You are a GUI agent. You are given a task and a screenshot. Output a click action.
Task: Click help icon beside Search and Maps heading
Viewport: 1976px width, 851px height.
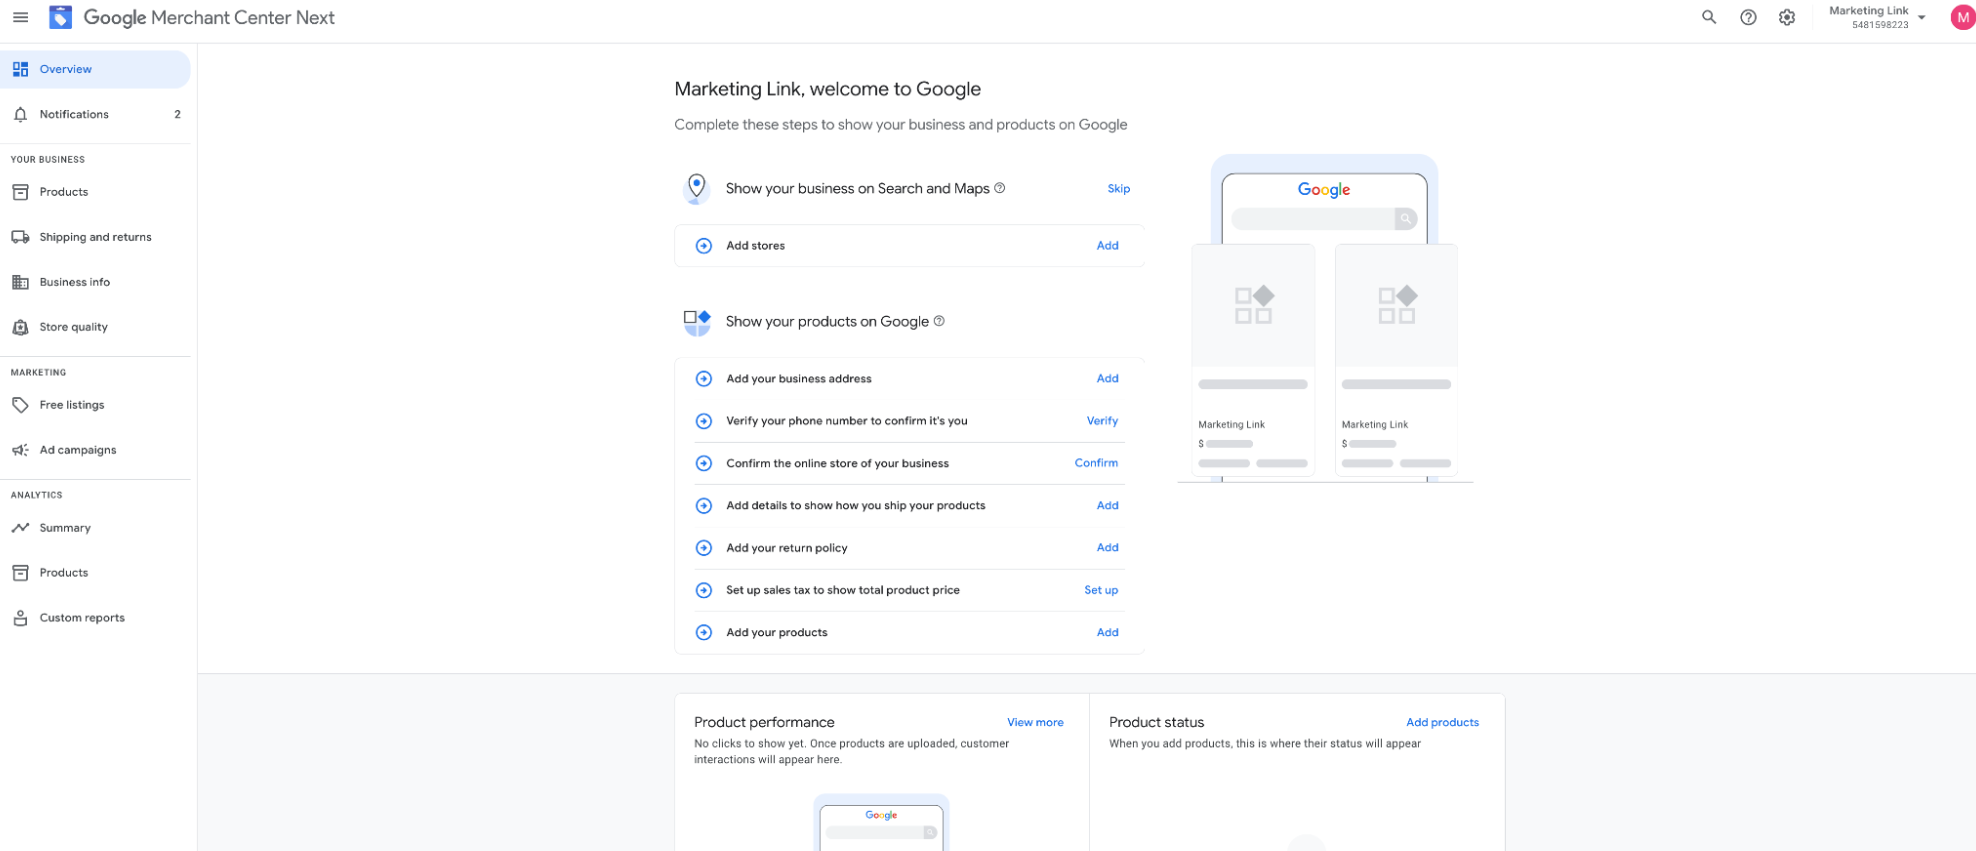click(999, 188)
